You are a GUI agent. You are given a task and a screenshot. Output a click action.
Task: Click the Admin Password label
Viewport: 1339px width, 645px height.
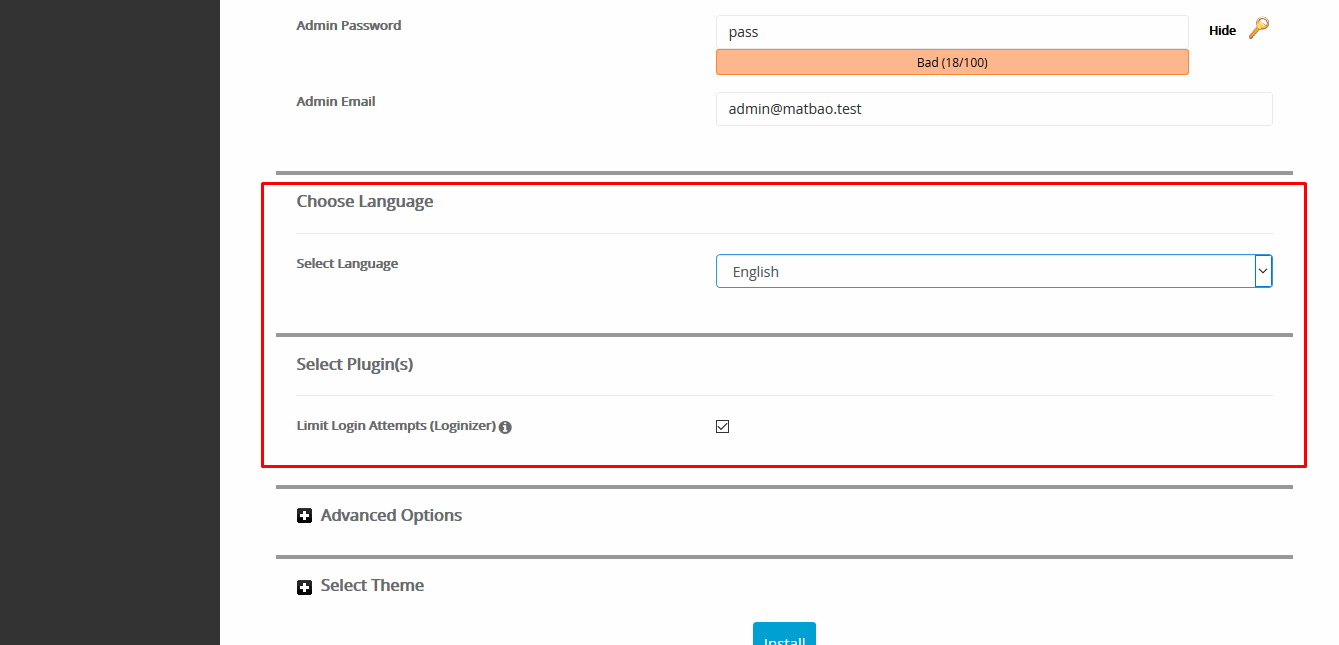pyautogui.click(x=349, y=25)
